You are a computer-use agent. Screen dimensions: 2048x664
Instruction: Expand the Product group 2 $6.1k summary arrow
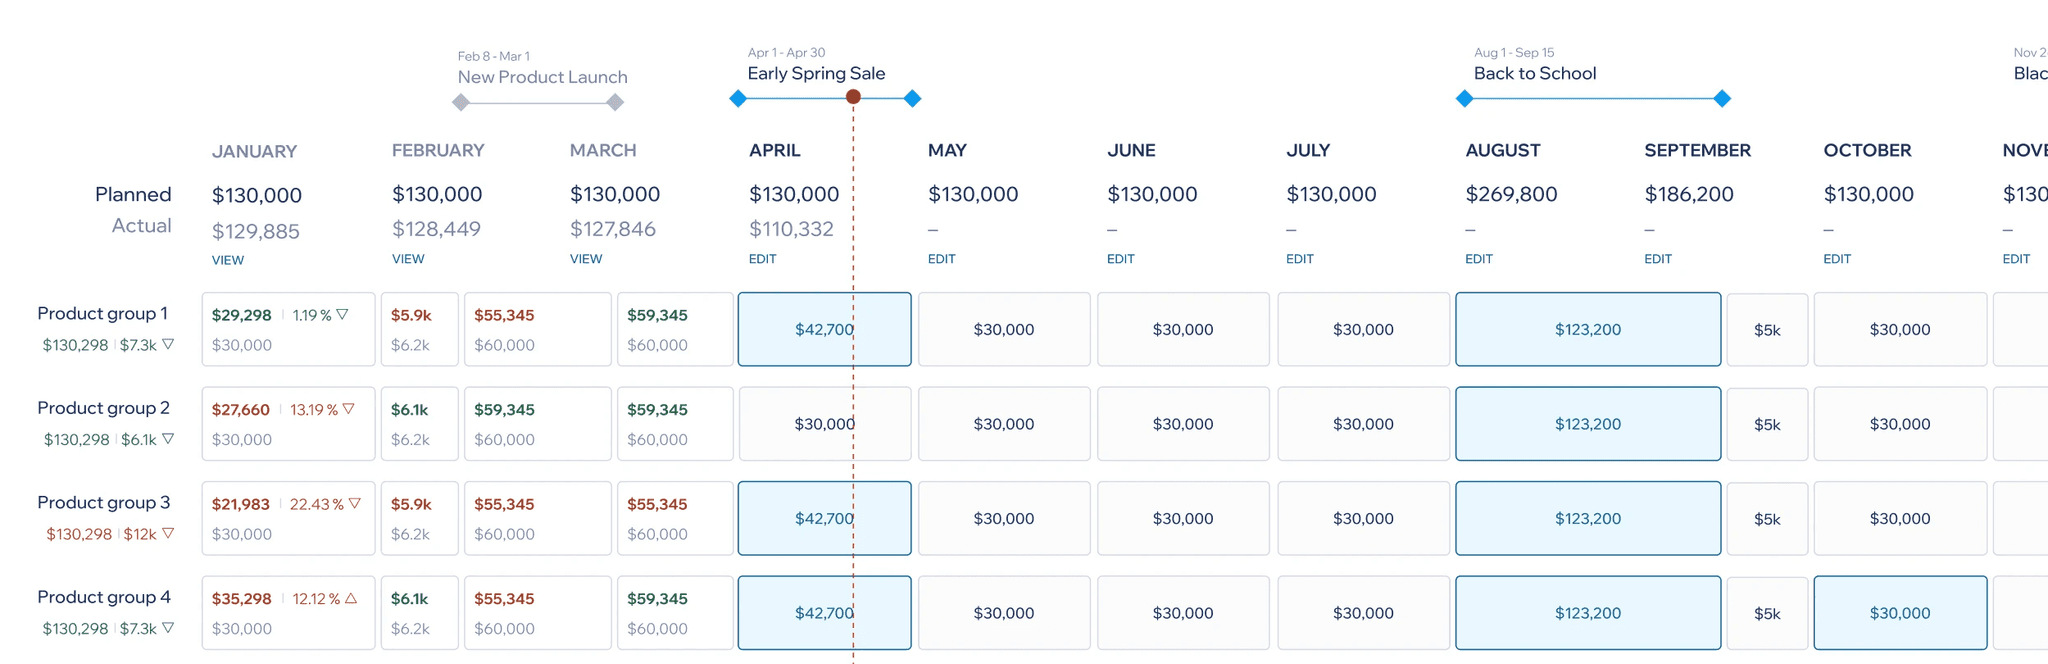[168, 439]
